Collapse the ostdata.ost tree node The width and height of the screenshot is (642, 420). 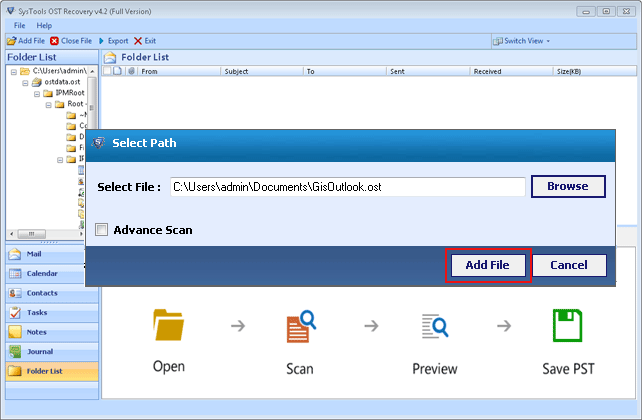(x=25, y=83)
